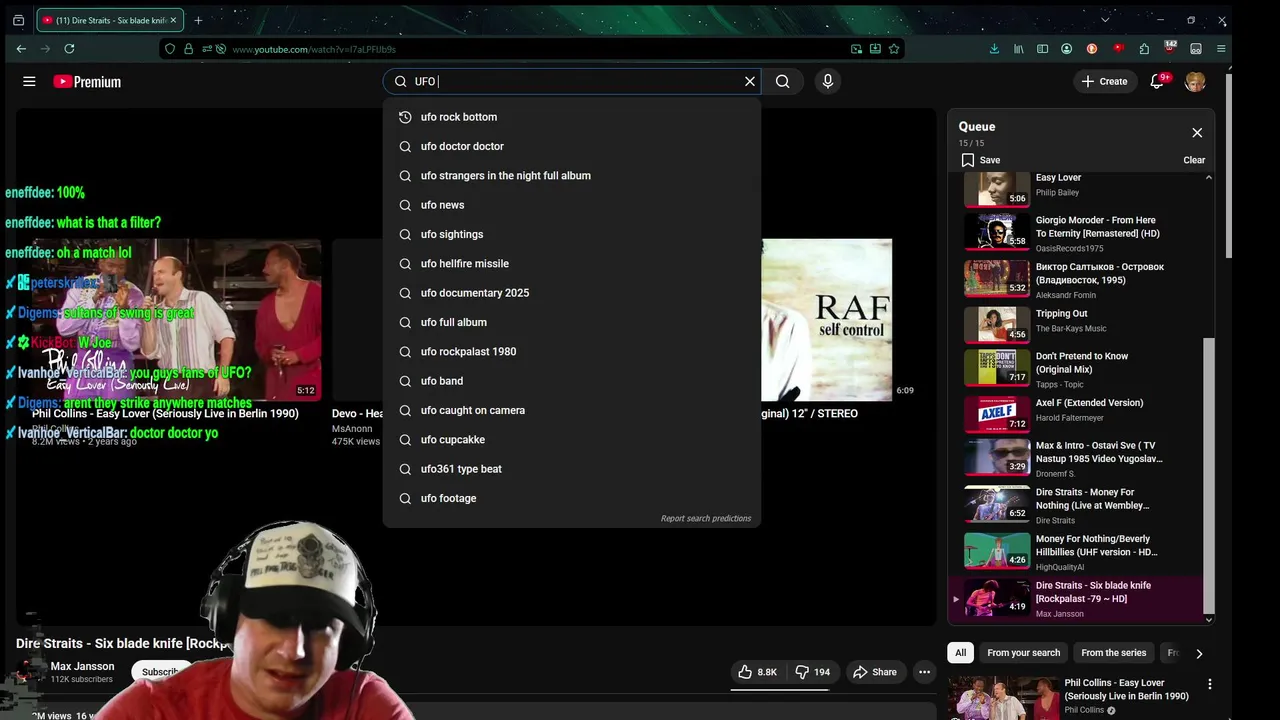Like the video with thumbs up

pos(757,672)
